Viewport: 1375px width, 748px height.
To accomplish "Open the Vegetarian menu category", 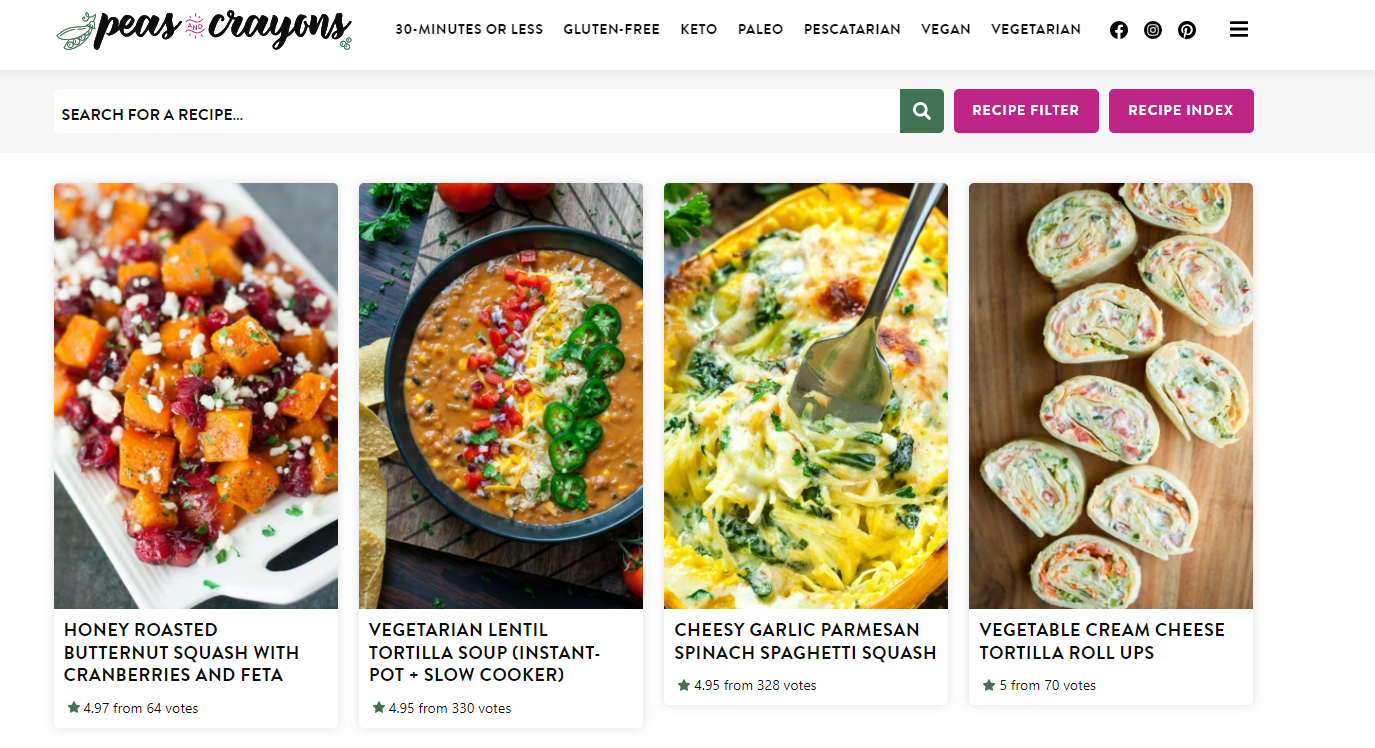I will click(x=1036, y=30).
